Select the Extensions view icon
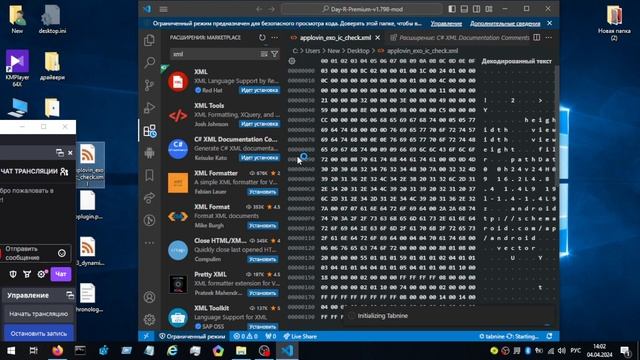Viewport: 640px width, 360px height. coord(149,131)
